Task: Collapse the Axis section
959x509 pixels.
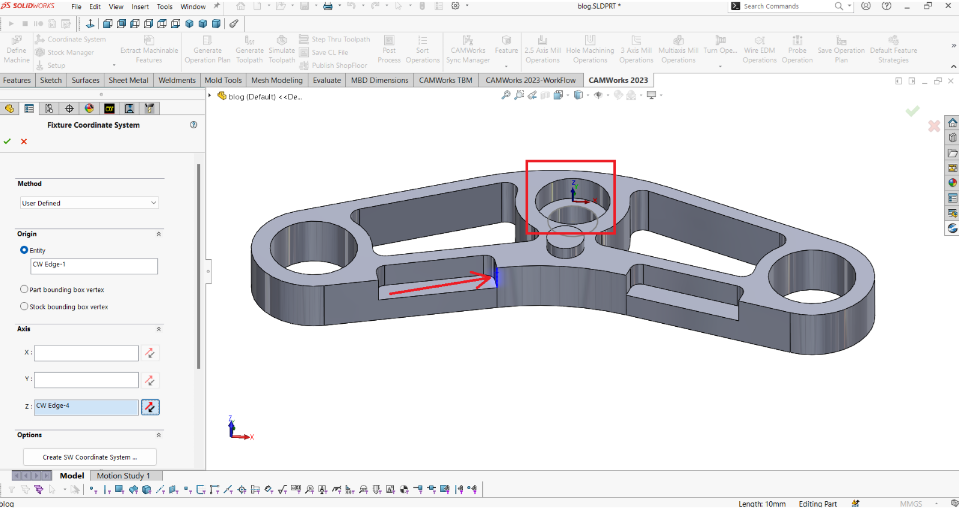Action: point(158,328)
